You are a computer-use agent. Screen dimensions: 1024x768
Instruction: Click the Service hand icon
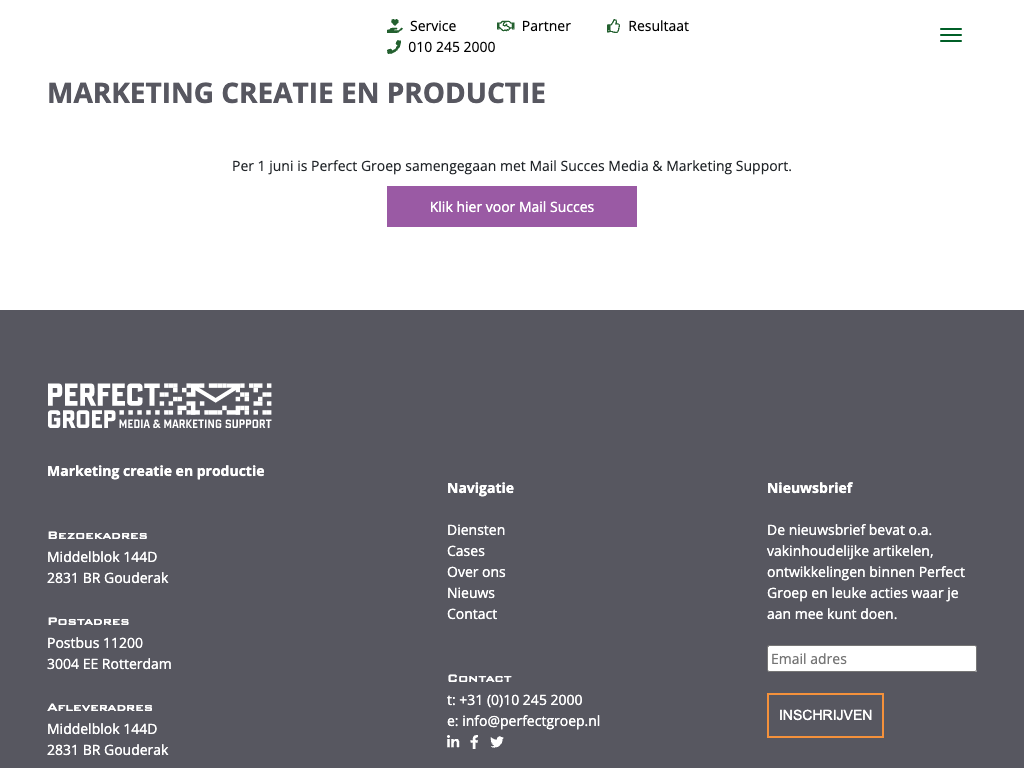(x=395, y=26)
